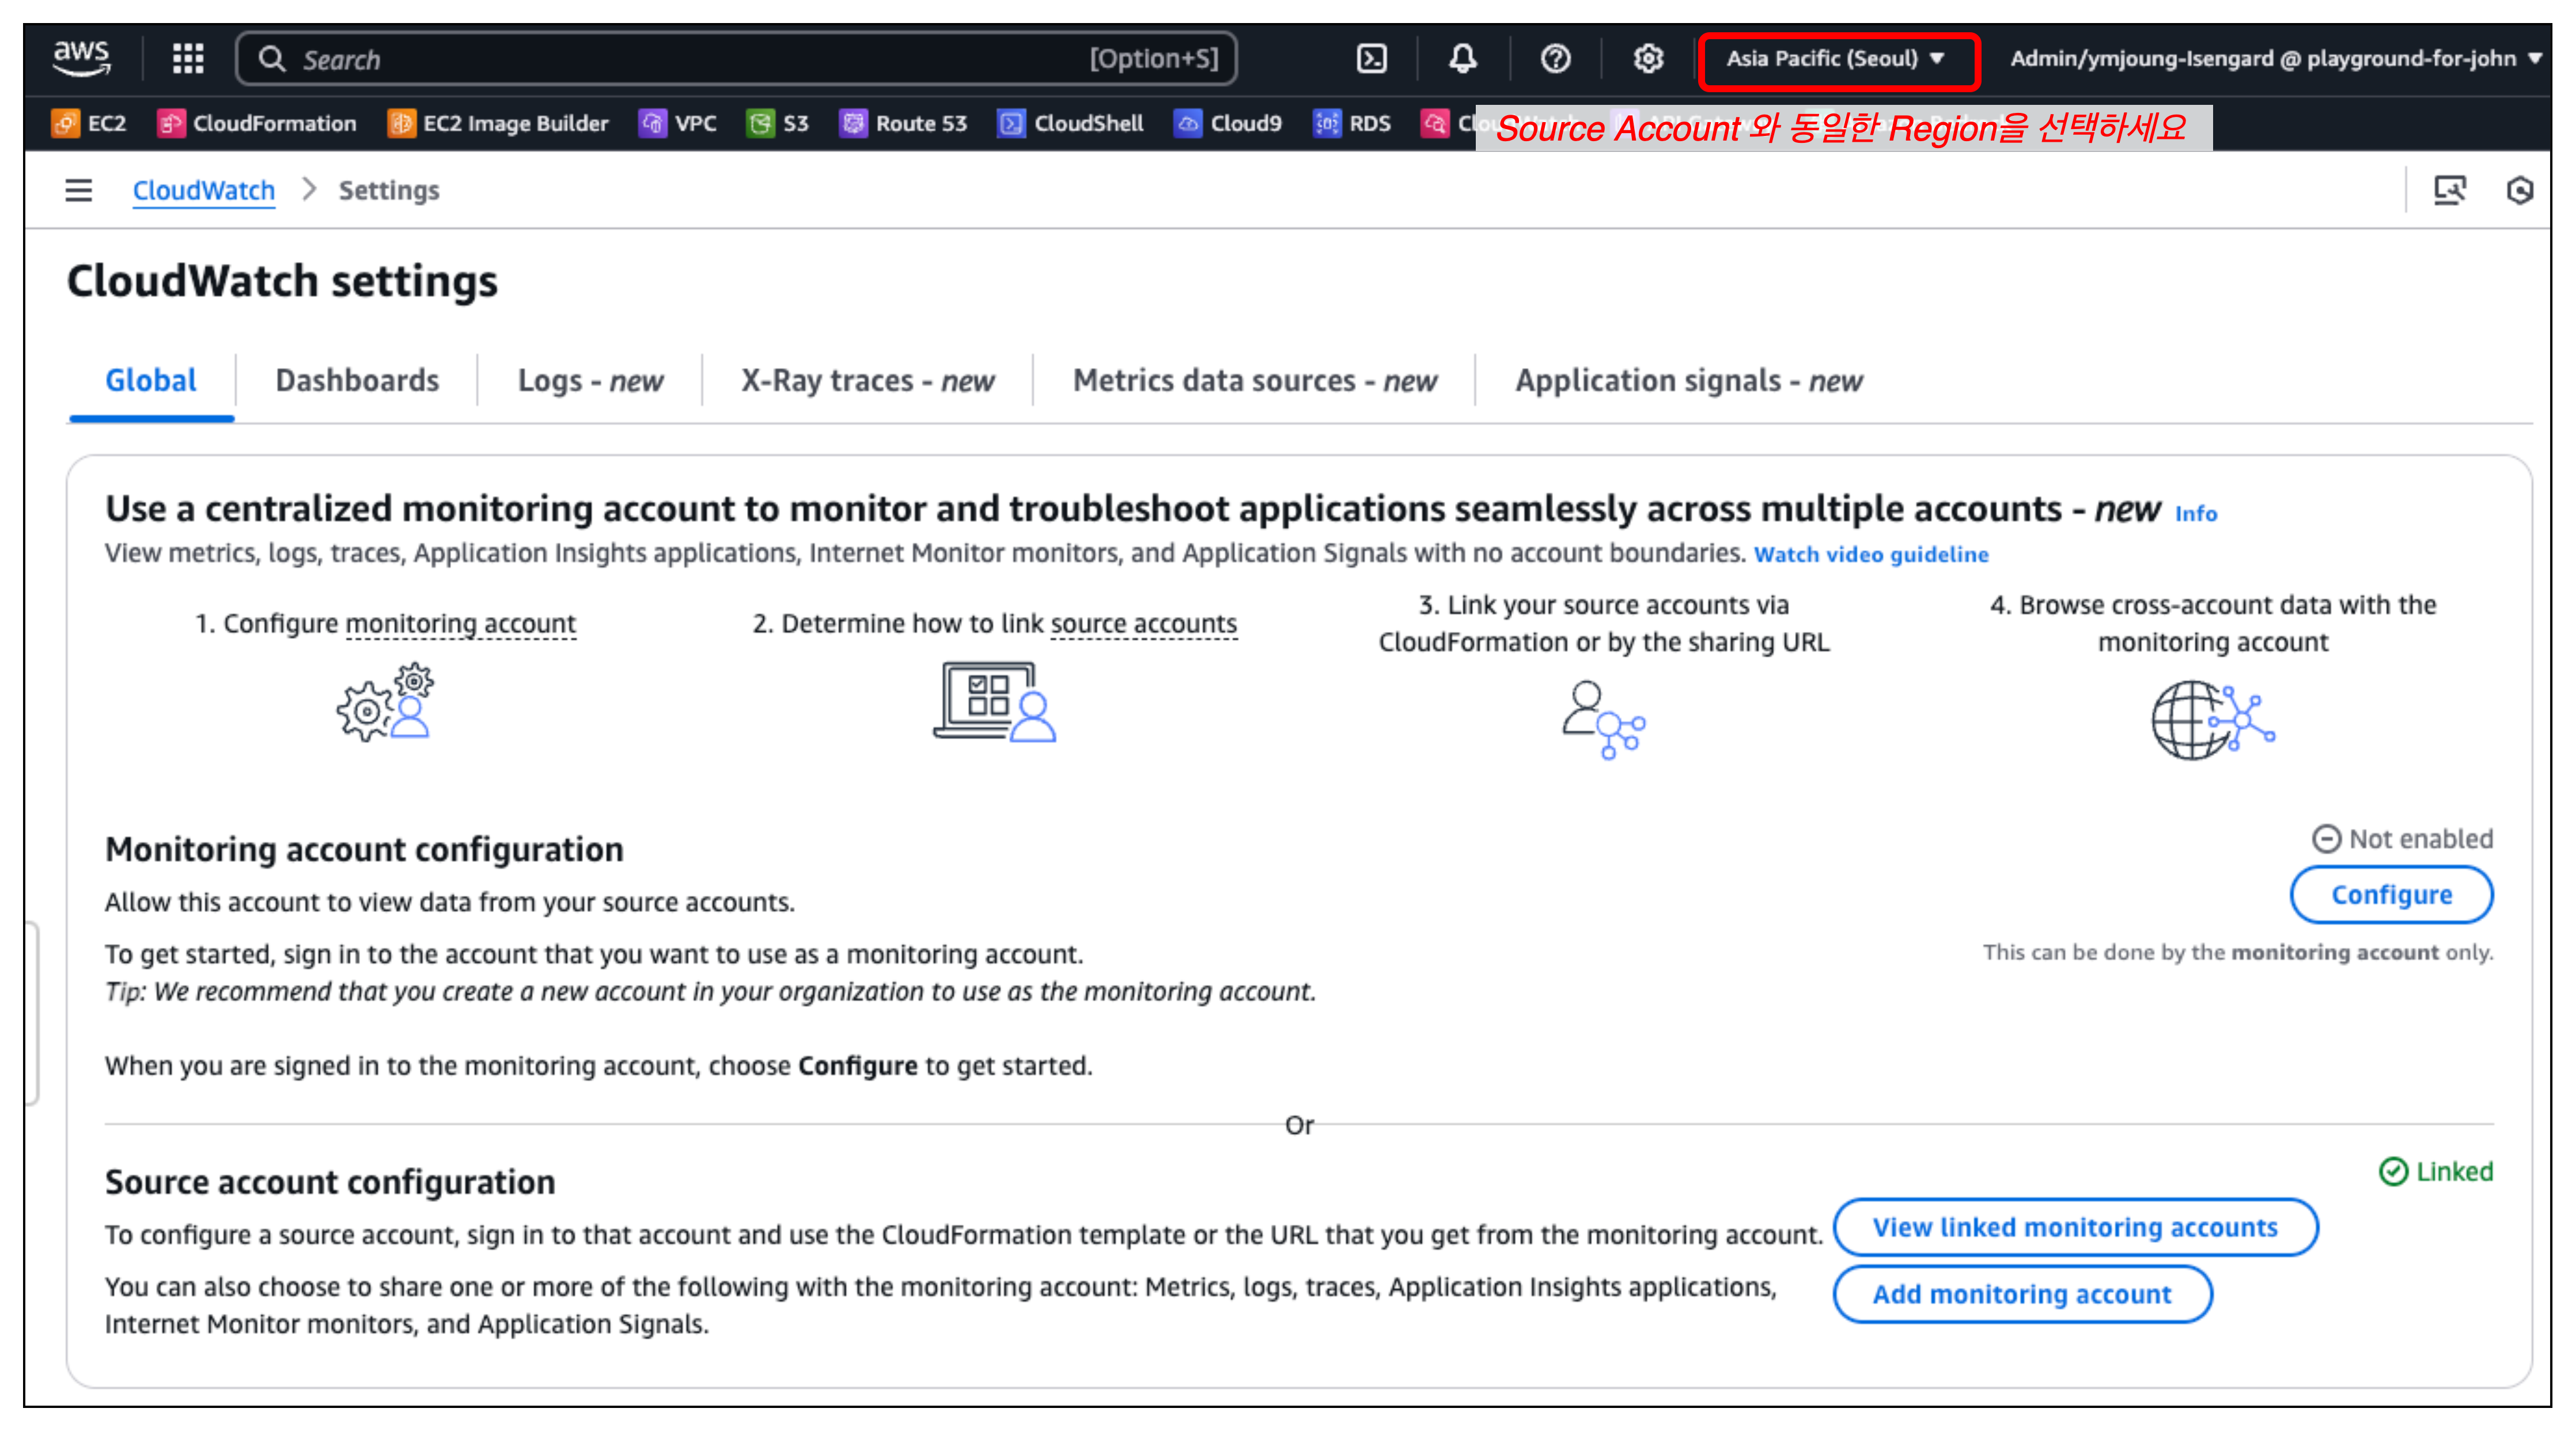The image size is (2576, 1431).
Task: Open the help question mark menu
Action: pyautogui.click(x=1555, y=59)
